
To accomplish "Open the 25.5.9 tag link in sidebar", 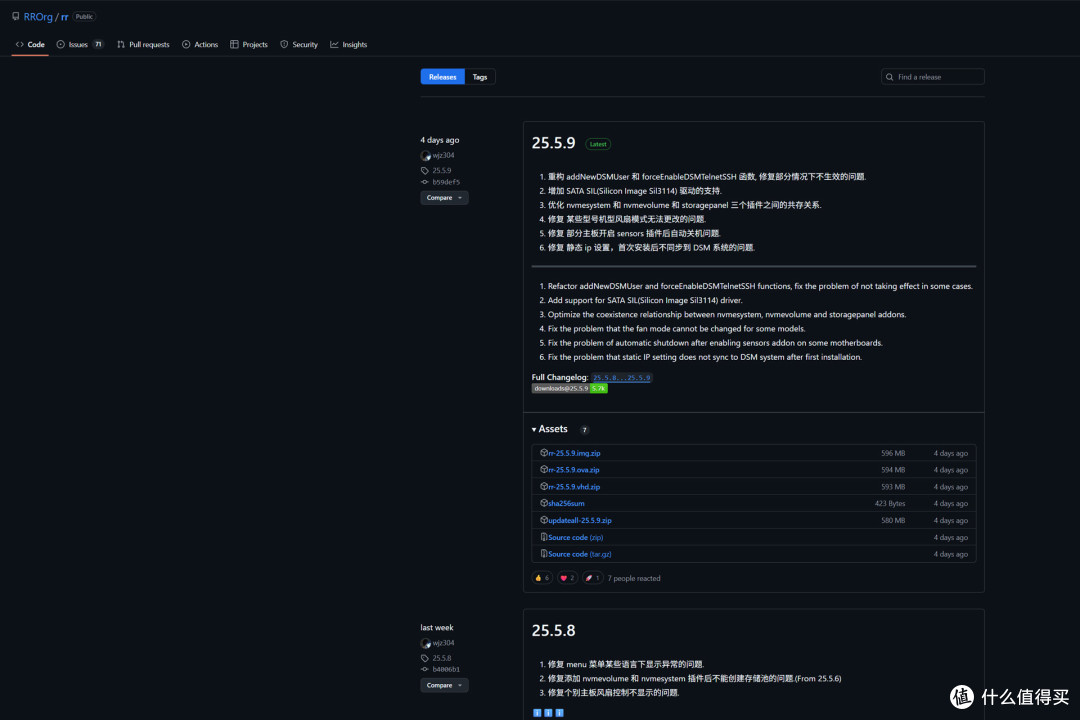I will click(x=442, y=170).
